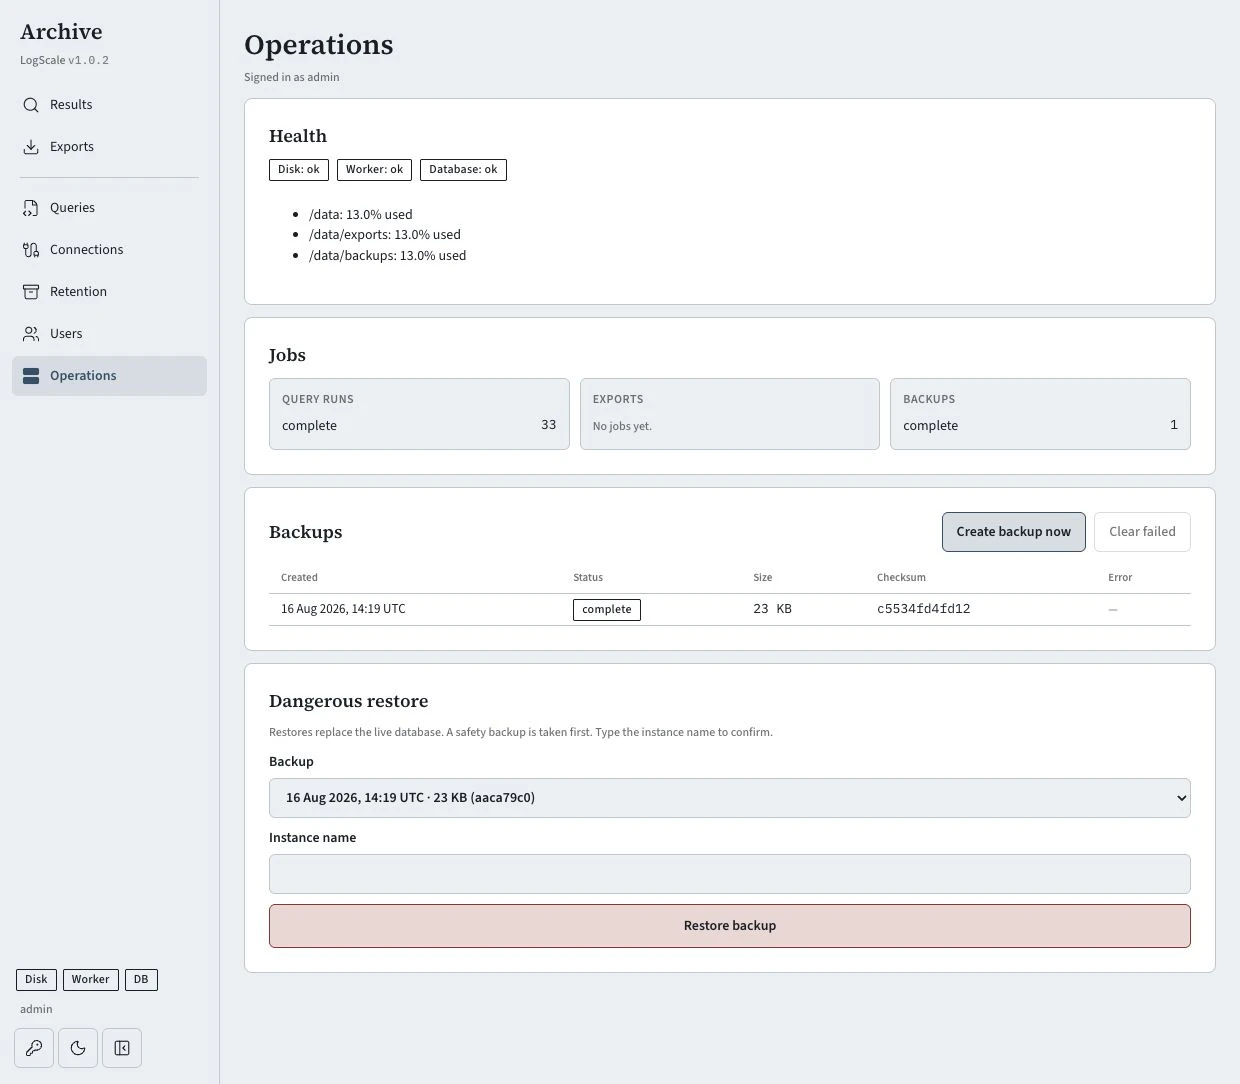Toggle dark mode with the moon icon
The height and width of the screenshot is (1084, 1240).
point(78,1048)
